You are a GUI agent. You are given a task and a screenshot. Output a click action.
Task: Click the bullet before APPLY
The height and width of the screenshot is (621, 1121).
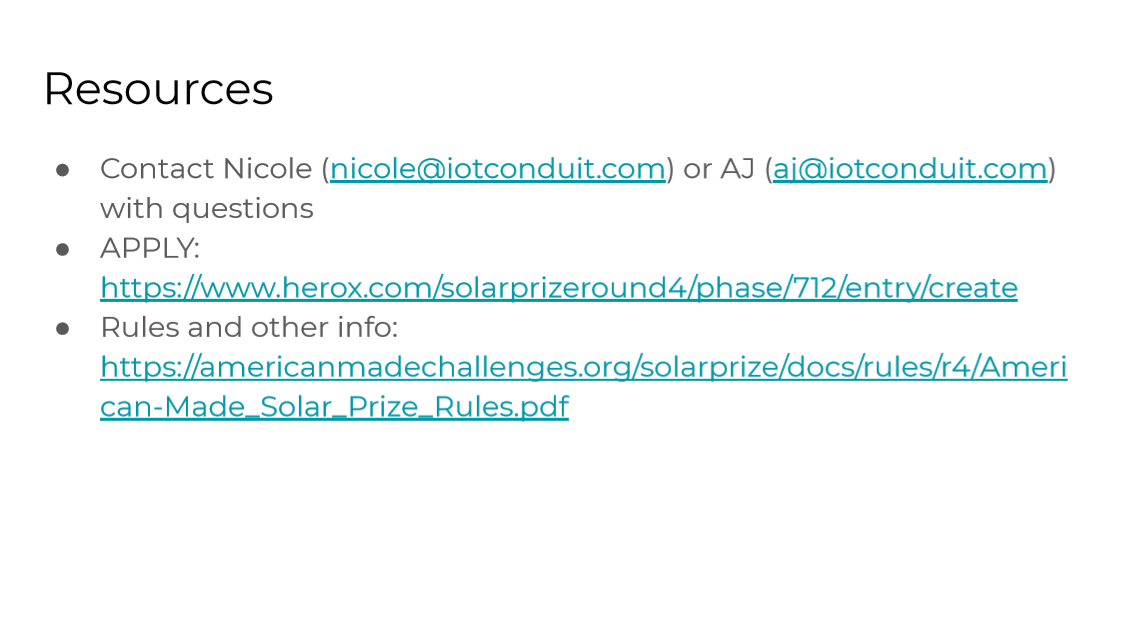pyautogui.click(x=63, y=249)
